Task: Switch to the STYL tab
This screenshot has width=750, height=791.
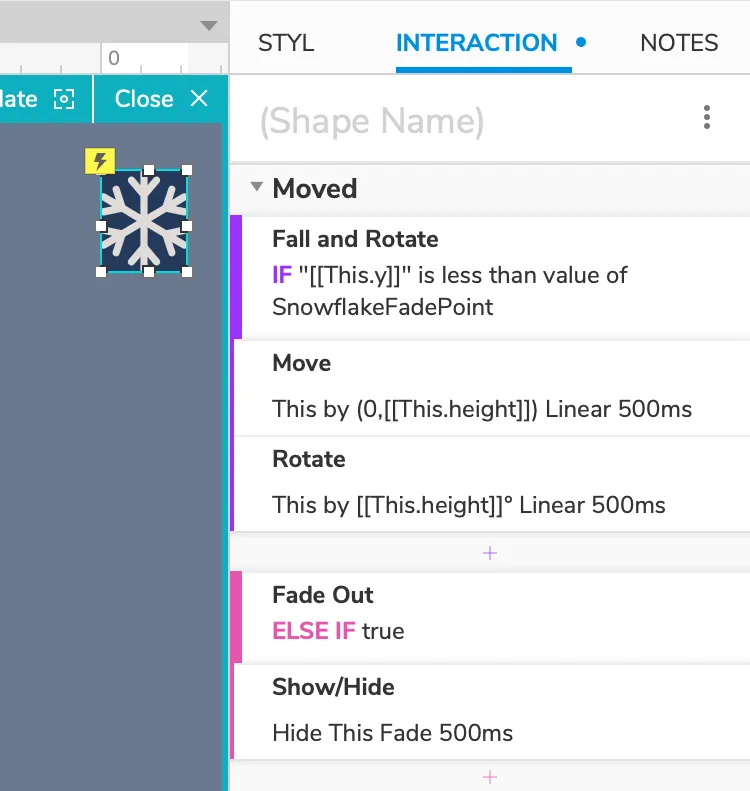Action: click(x=286, y=43)
